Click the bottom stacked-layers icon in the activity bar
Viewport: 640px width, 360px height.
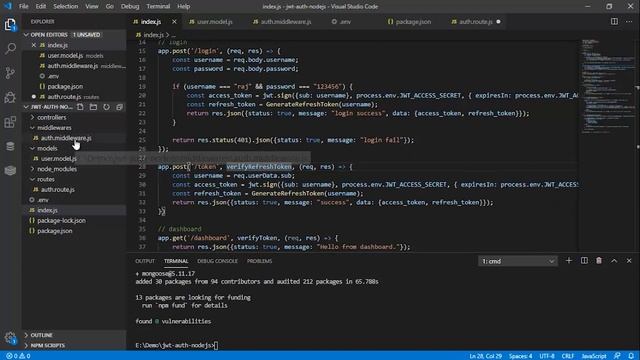(x=10, y=170)
